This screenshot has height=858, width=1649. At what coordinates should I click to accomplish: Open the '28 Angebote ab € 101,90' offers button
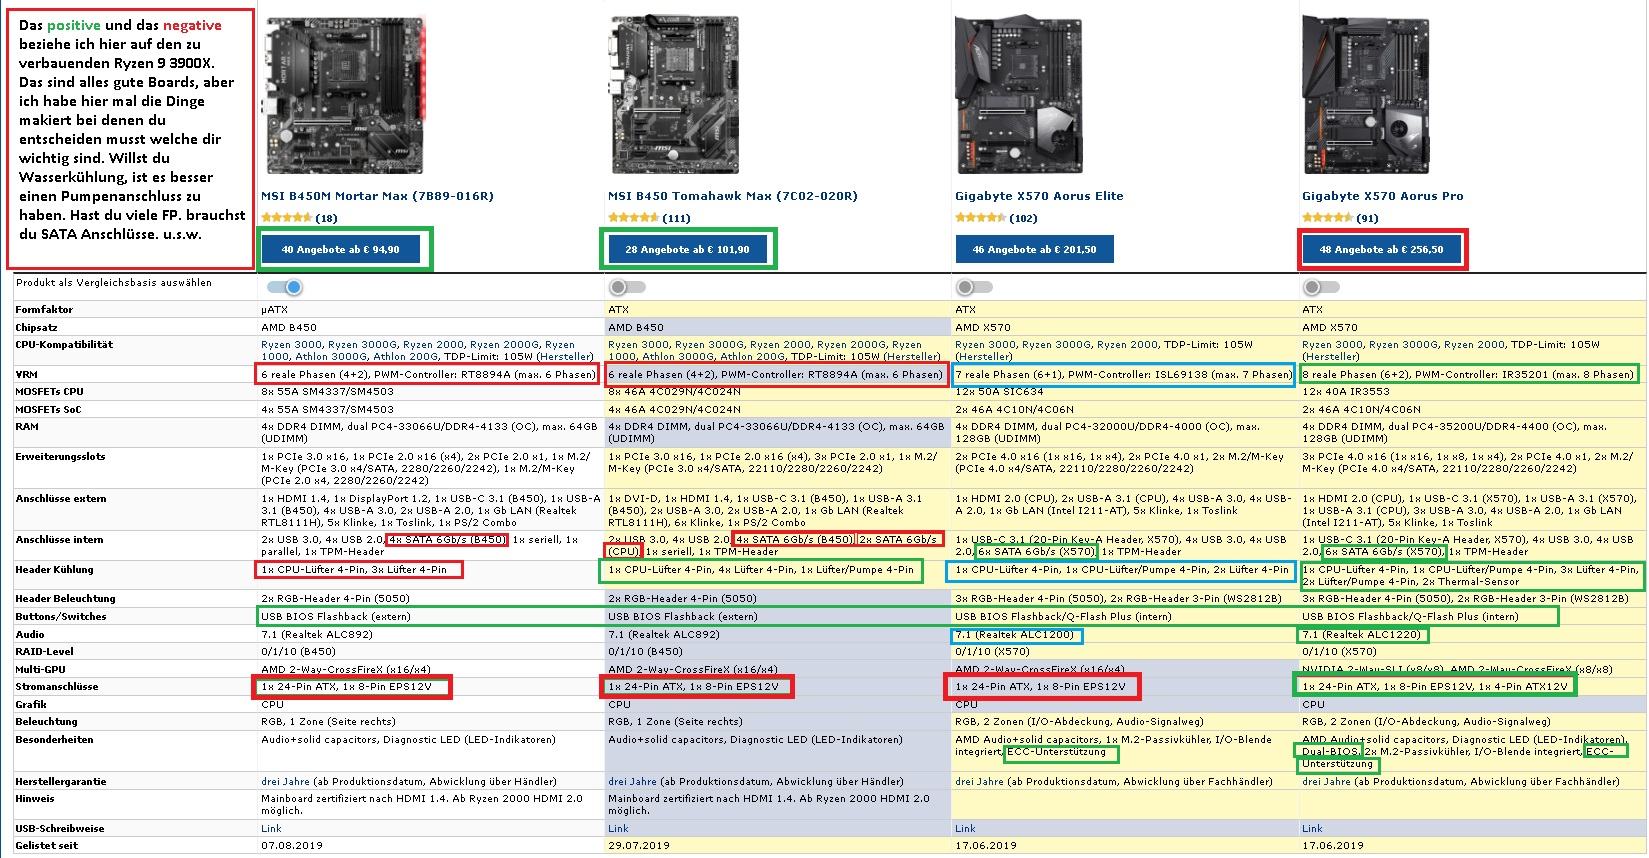pos(687,249)
